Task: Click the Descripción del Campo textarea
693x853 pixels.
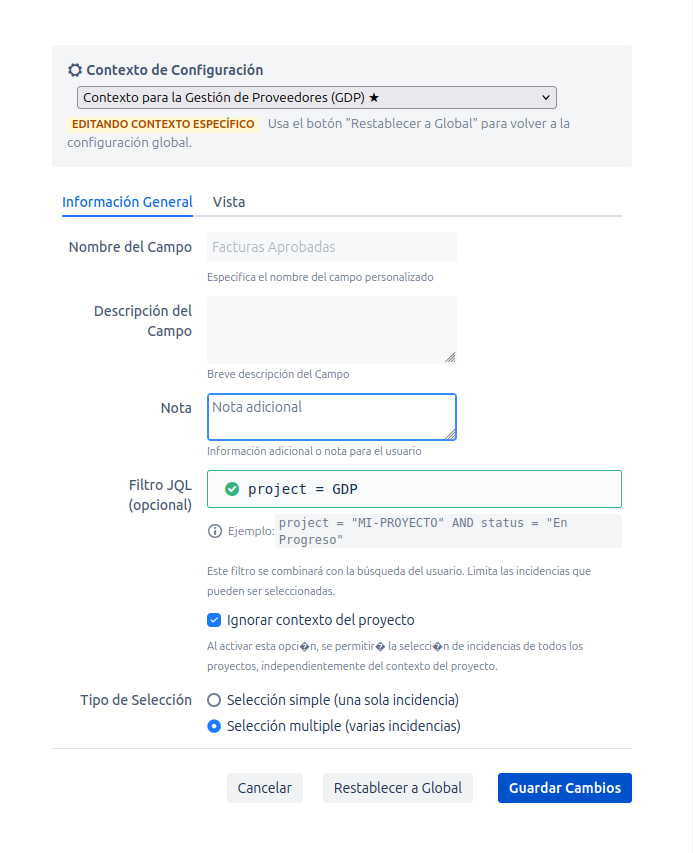Action: point(331,329)
